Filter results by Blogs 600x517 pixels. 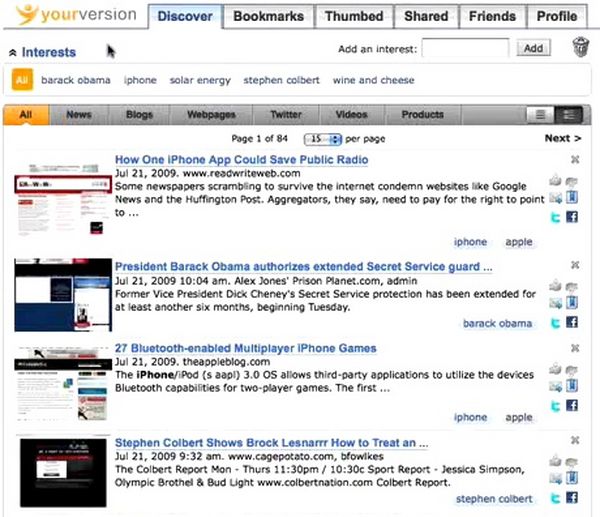[x=139, y=114]
